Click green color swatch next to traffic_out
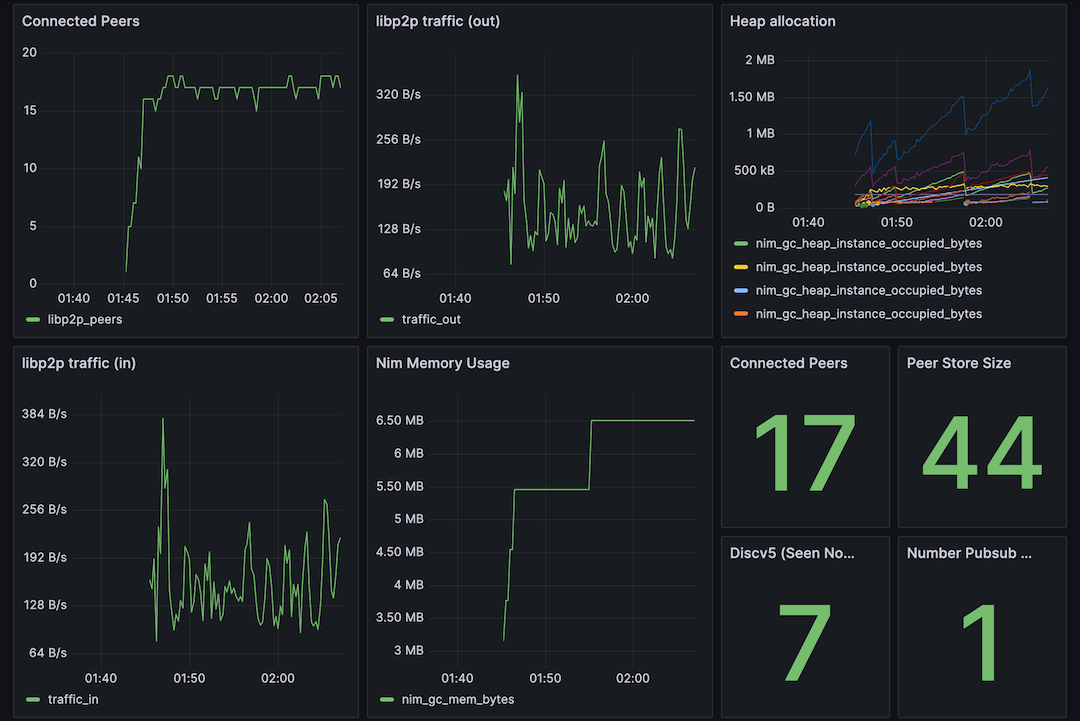 click(x=385, y=319)
